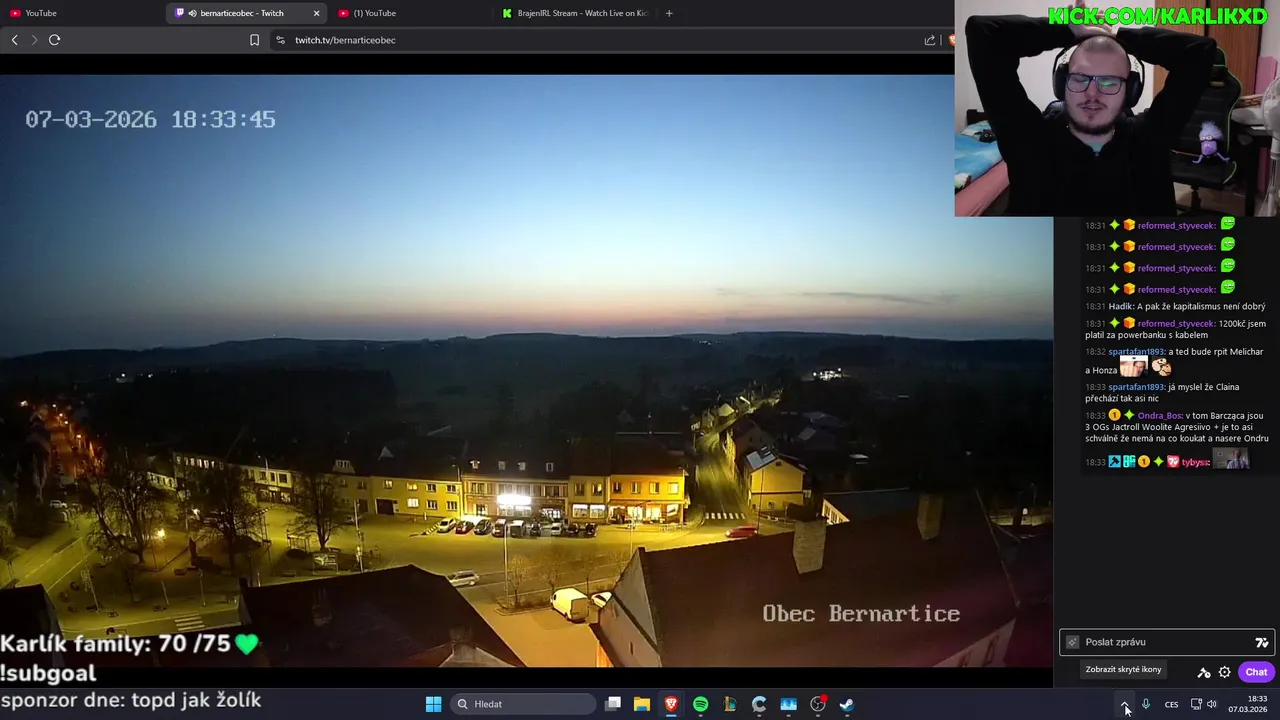
Task: Open chat settings gear
Action: click(1224, 672)
